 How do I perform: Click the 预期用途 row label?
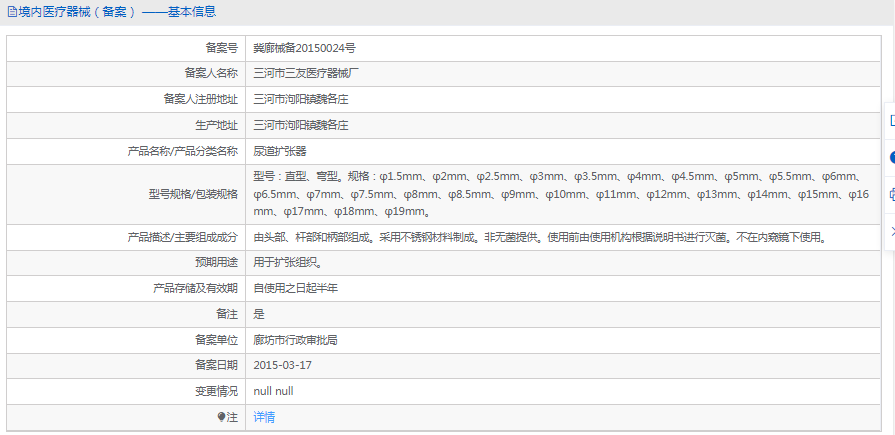pos(216,263)
